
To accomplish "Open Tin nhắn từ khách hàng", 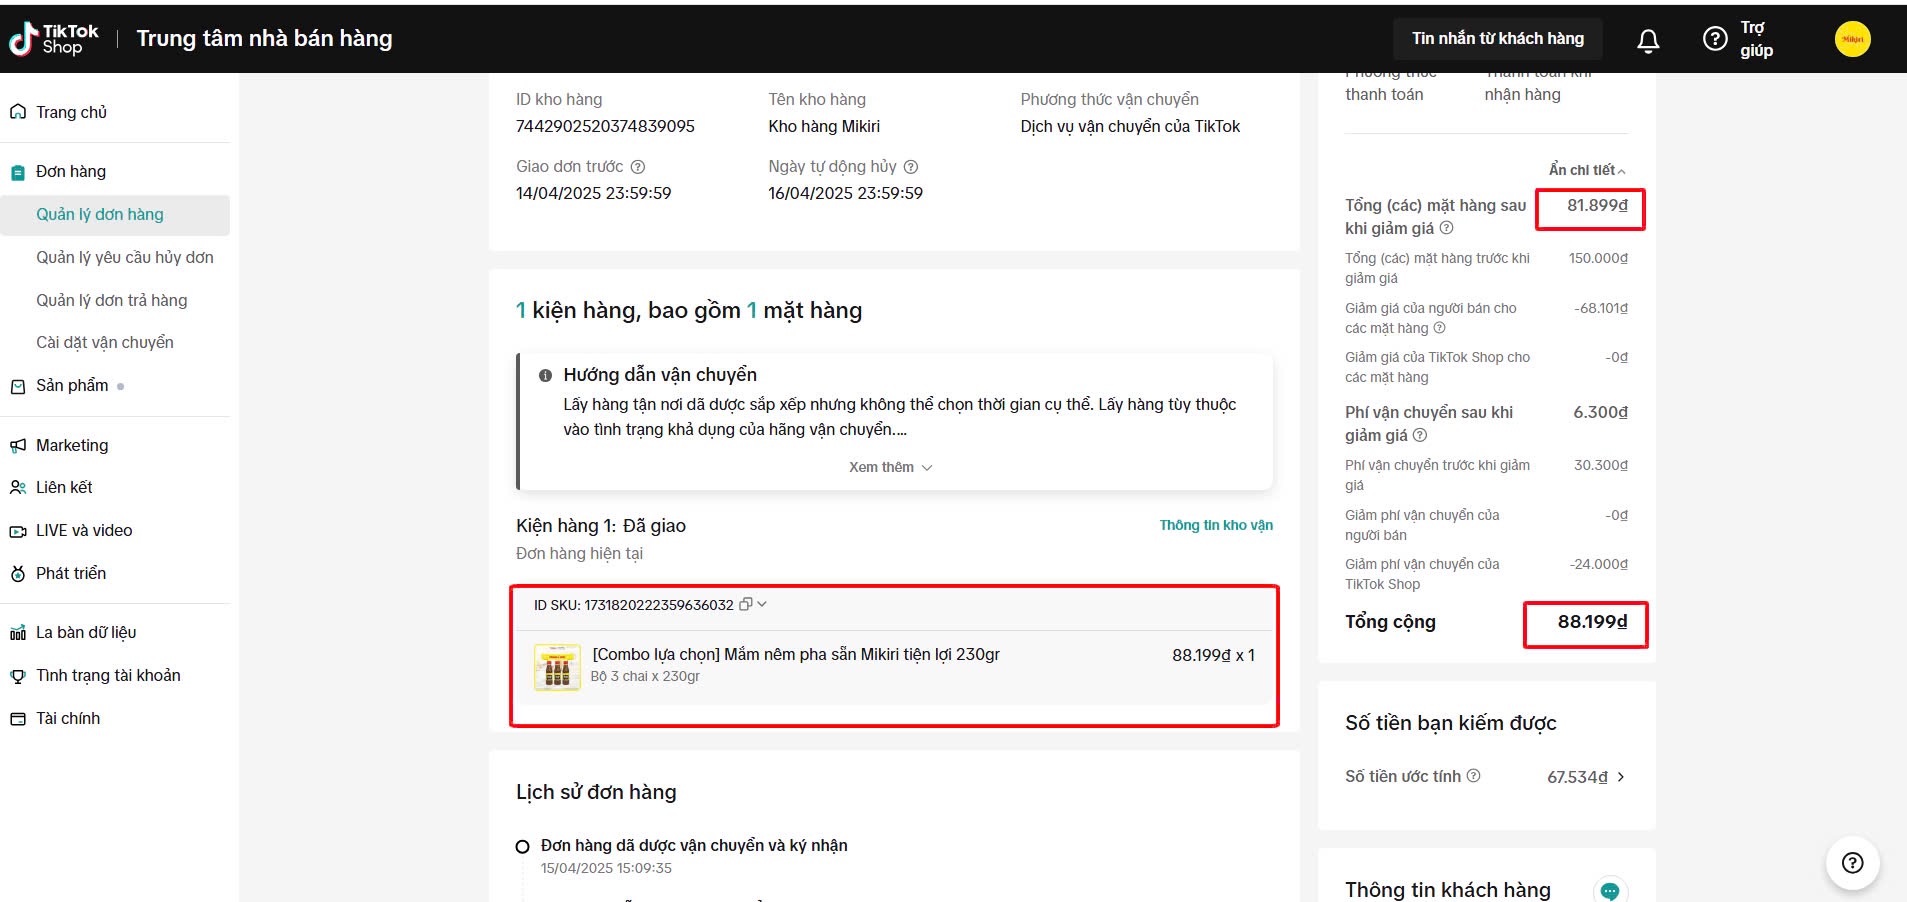I will pyautogui.click(x=1497, y=39).
